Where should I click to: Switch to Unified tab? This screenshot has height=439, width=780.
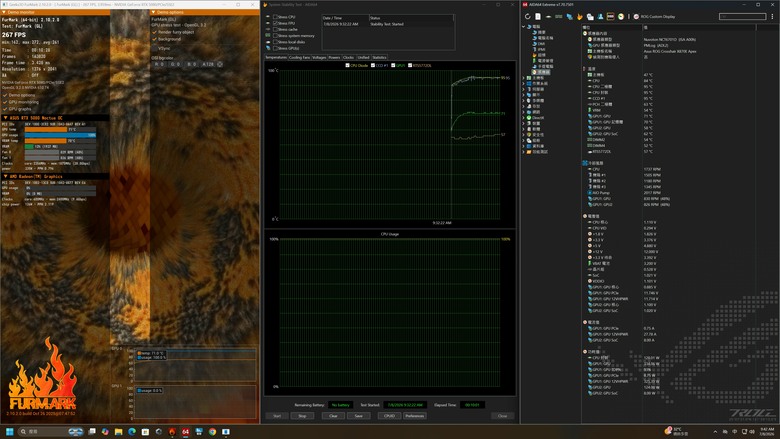pos(363,57)
